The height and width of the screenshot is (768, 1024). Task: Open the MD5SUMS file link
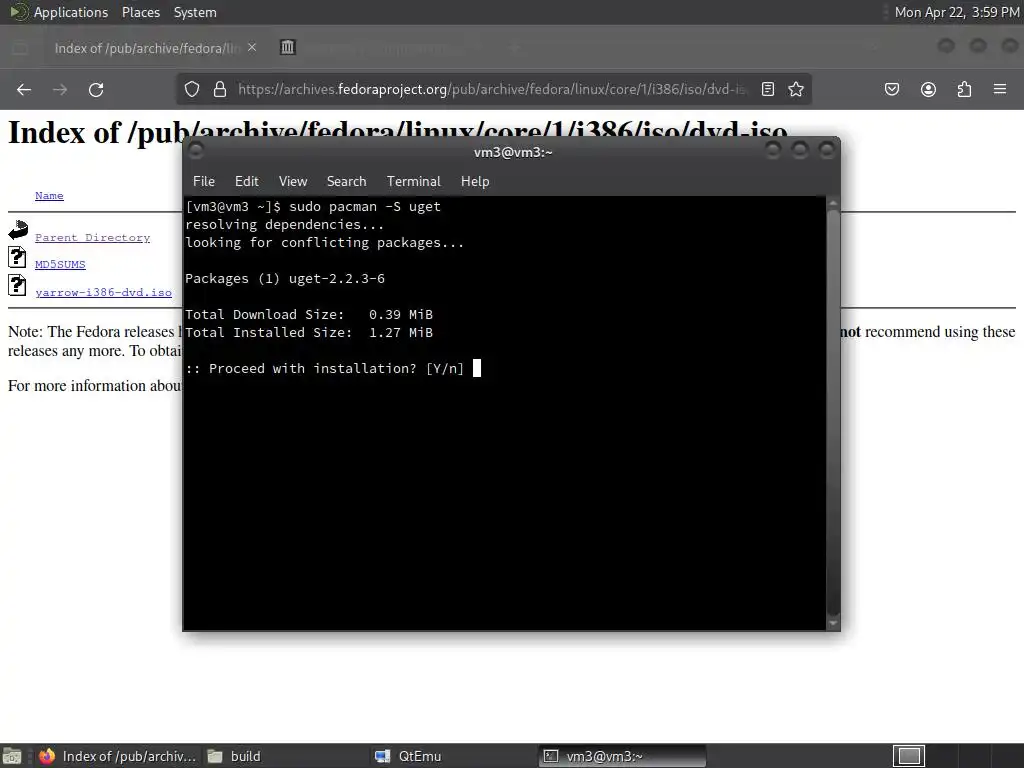click(60, 264)
